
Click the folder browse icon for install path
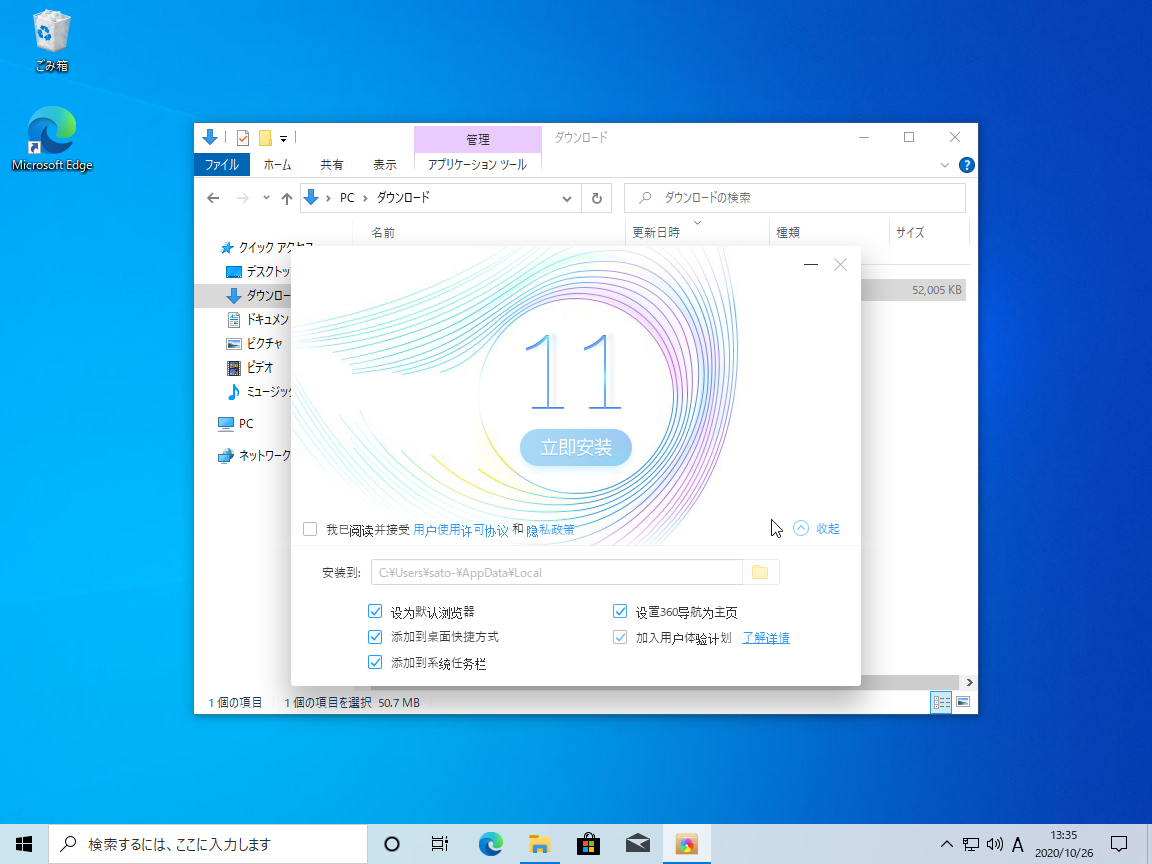[x=760, y=572]
